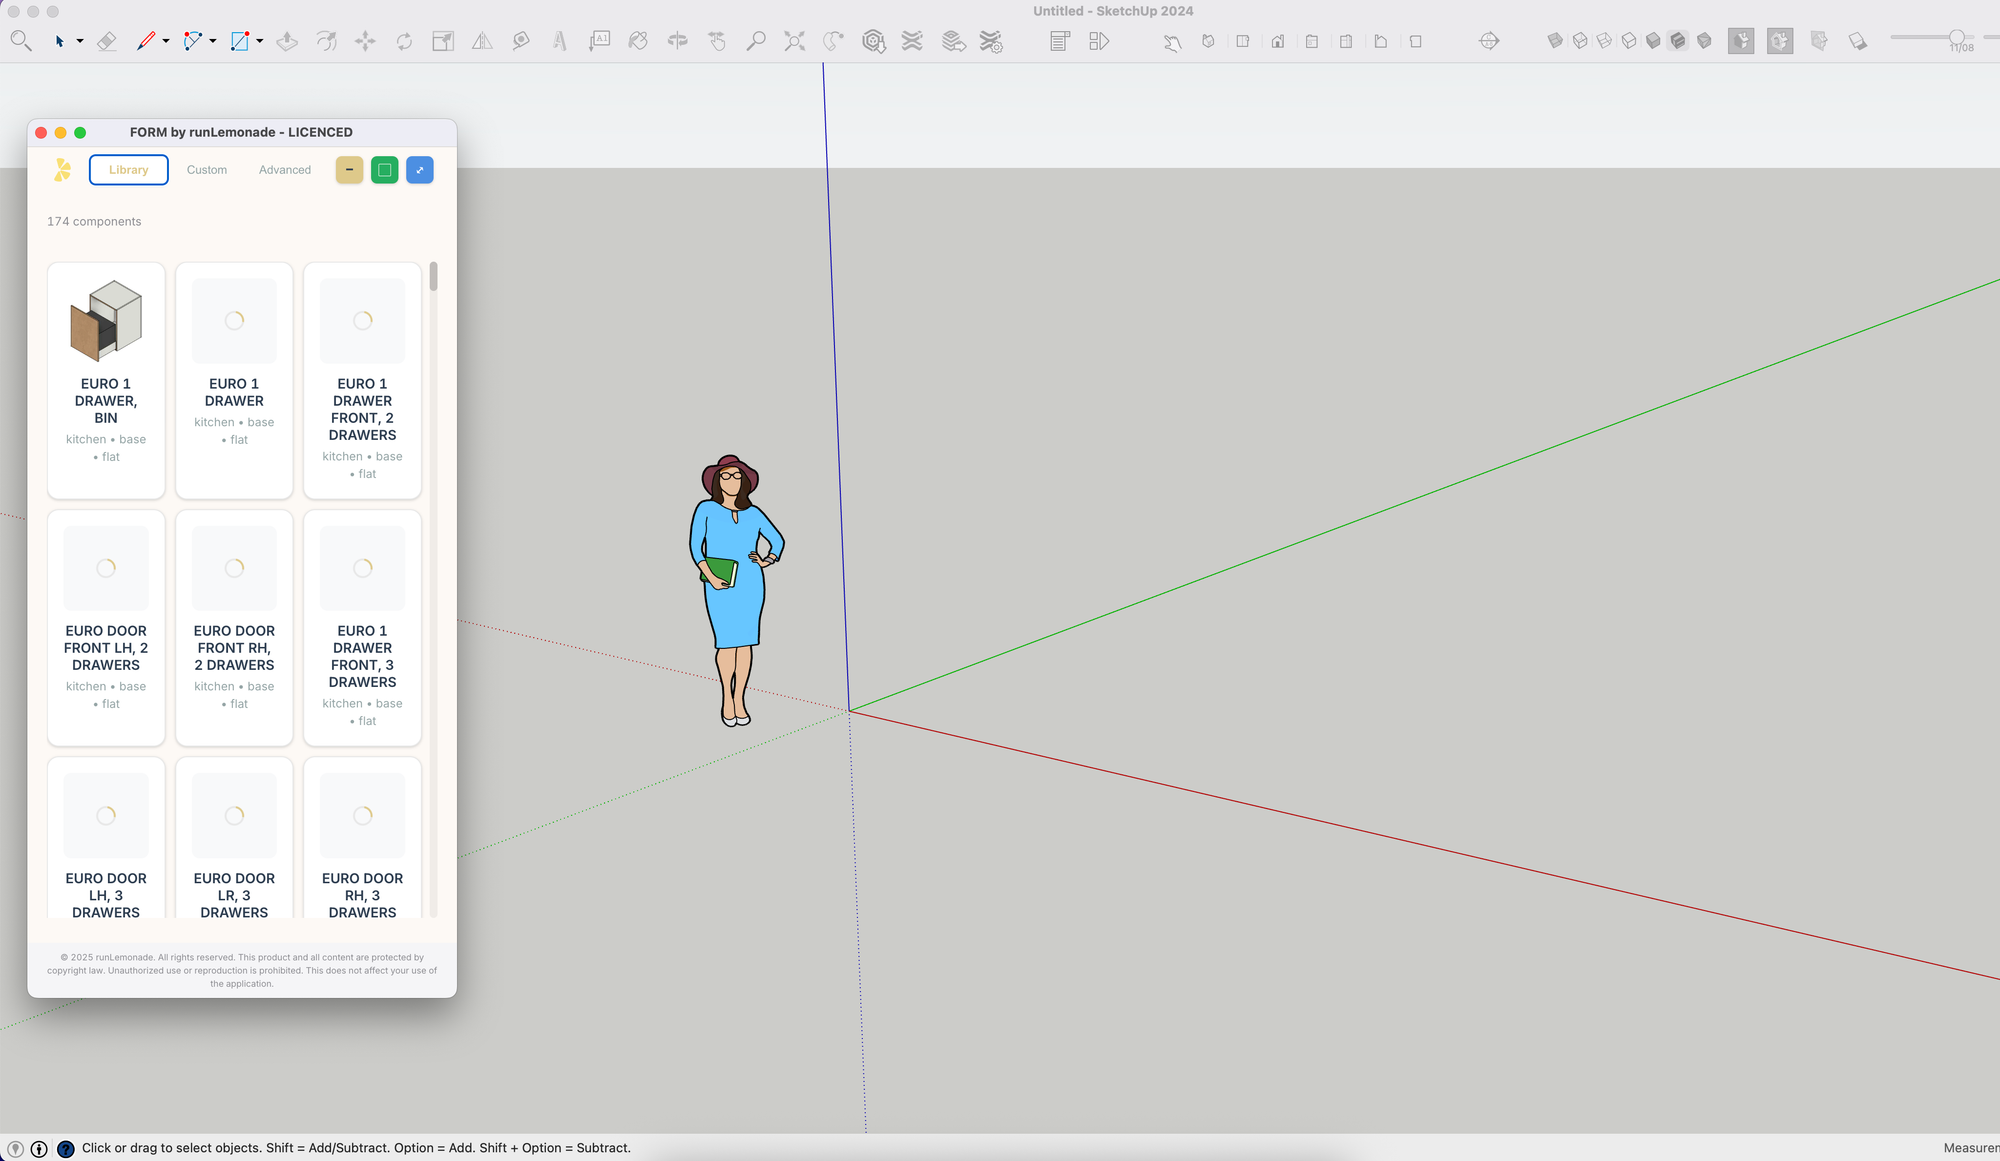Image resolution: width=2000 pixels, height=1161 pixels.
Task: Select EURO DOOR RH, 3 DRAWERS card
Action: [x=363, y=838]
